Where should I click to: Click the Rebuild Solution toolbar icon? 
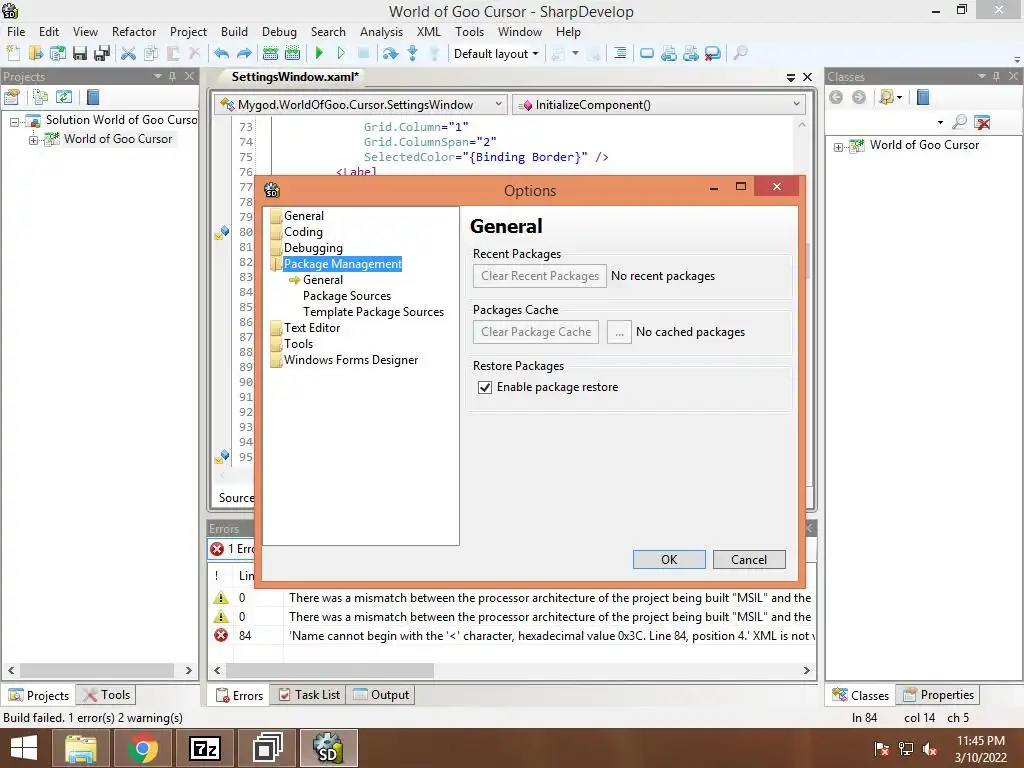coord(293,54)
